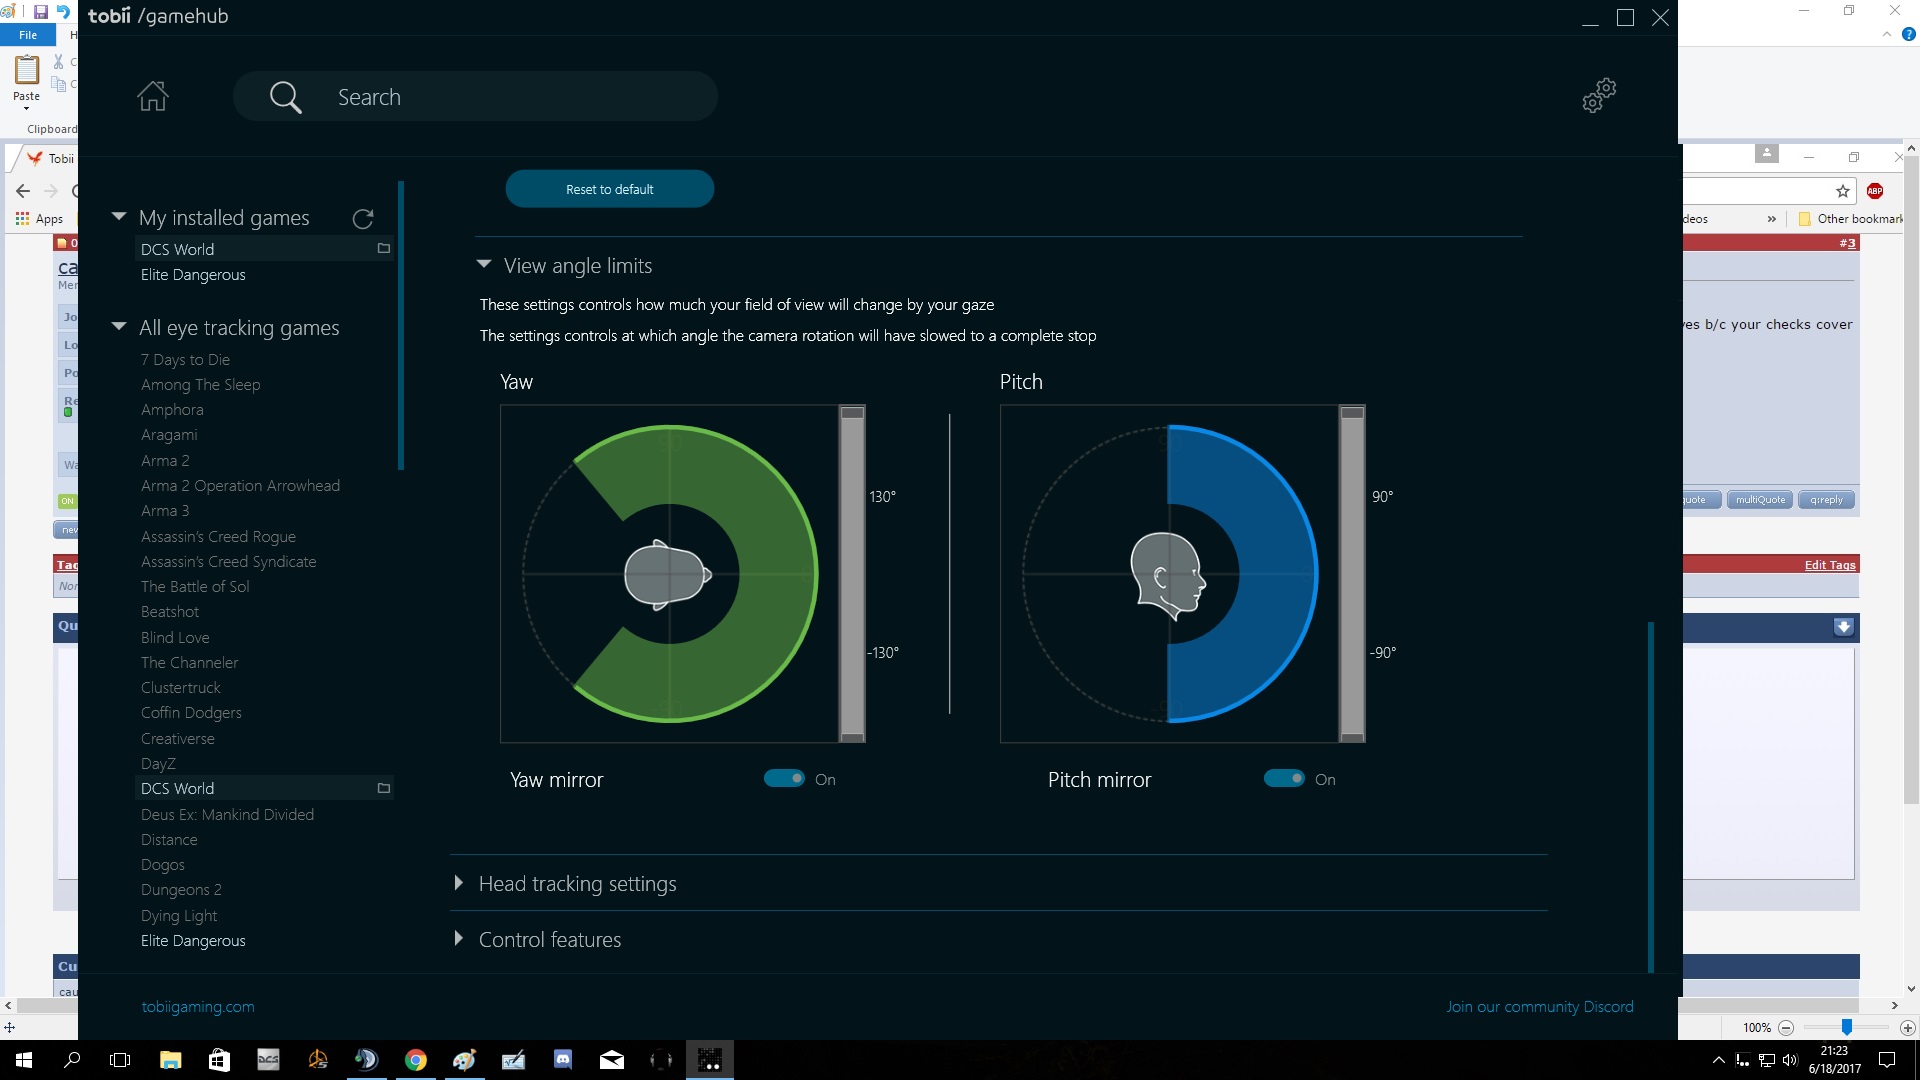Launch DCS World from taskbar
Image resolution: width=1920 pixels, height=1080 pixels.
pos(268,1060)
